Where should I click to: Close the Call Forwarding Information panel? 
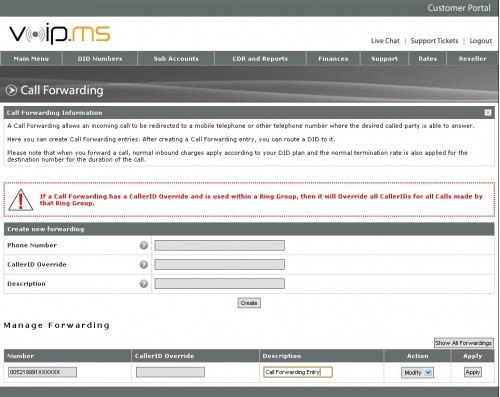click(x=488, y=113)
